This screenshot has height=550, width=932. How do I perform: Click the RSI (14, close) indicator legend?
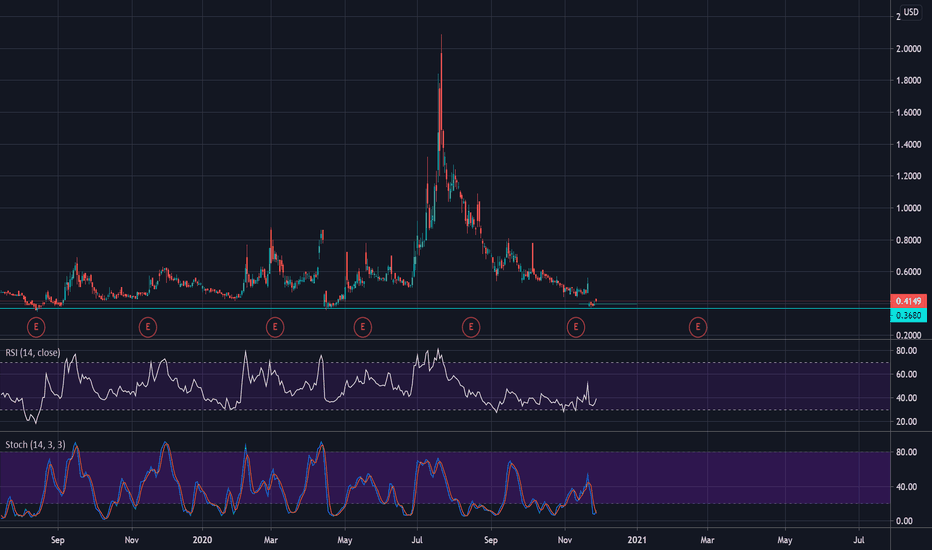(x=33, y=353)
